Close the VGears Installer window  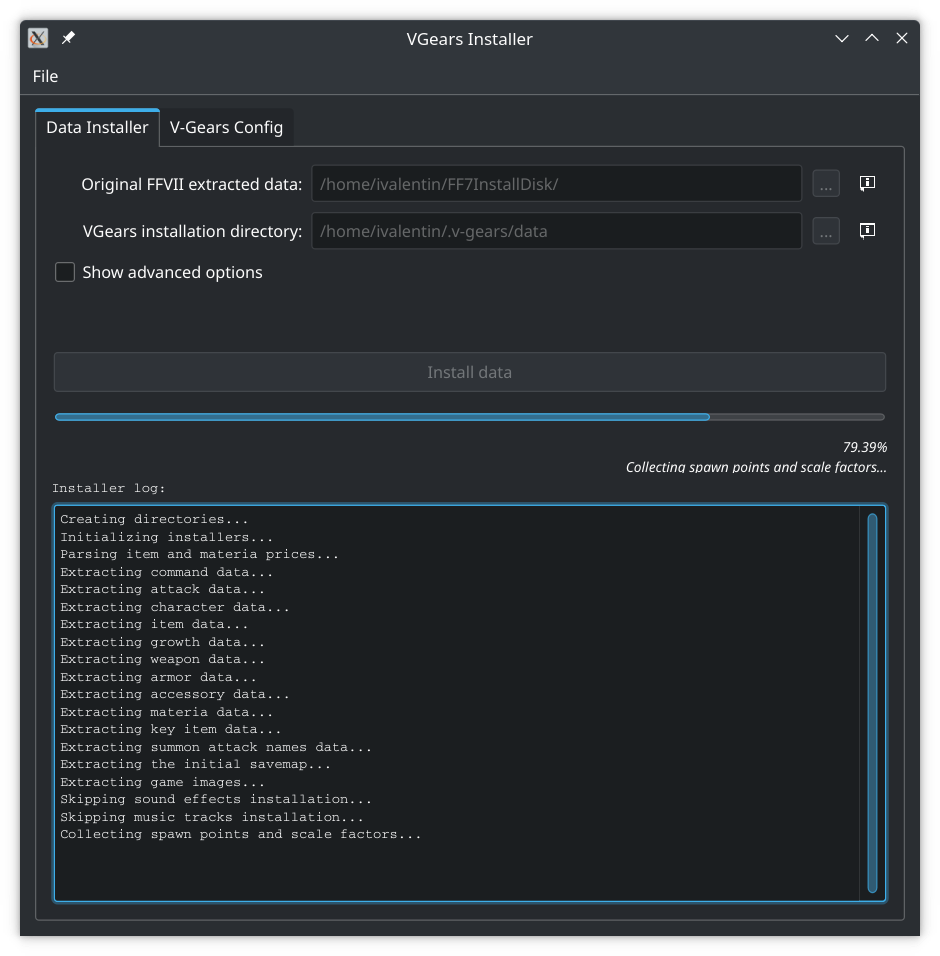click(x=902, y=38)
